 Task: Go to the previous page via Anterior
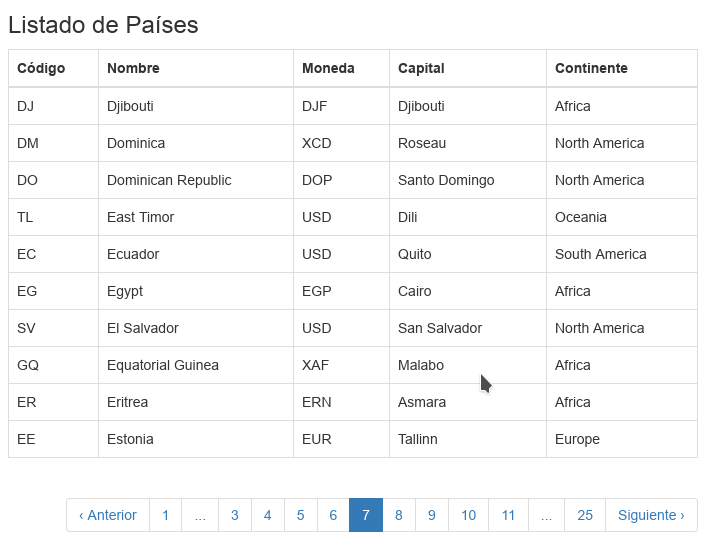pos(108,515)
